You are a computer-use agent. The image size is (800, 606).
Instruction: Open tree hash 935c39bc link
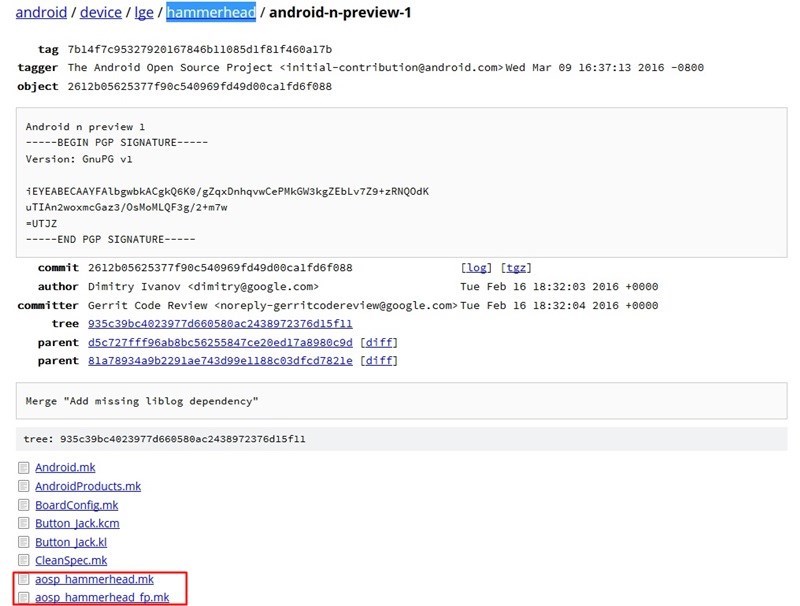220,324
